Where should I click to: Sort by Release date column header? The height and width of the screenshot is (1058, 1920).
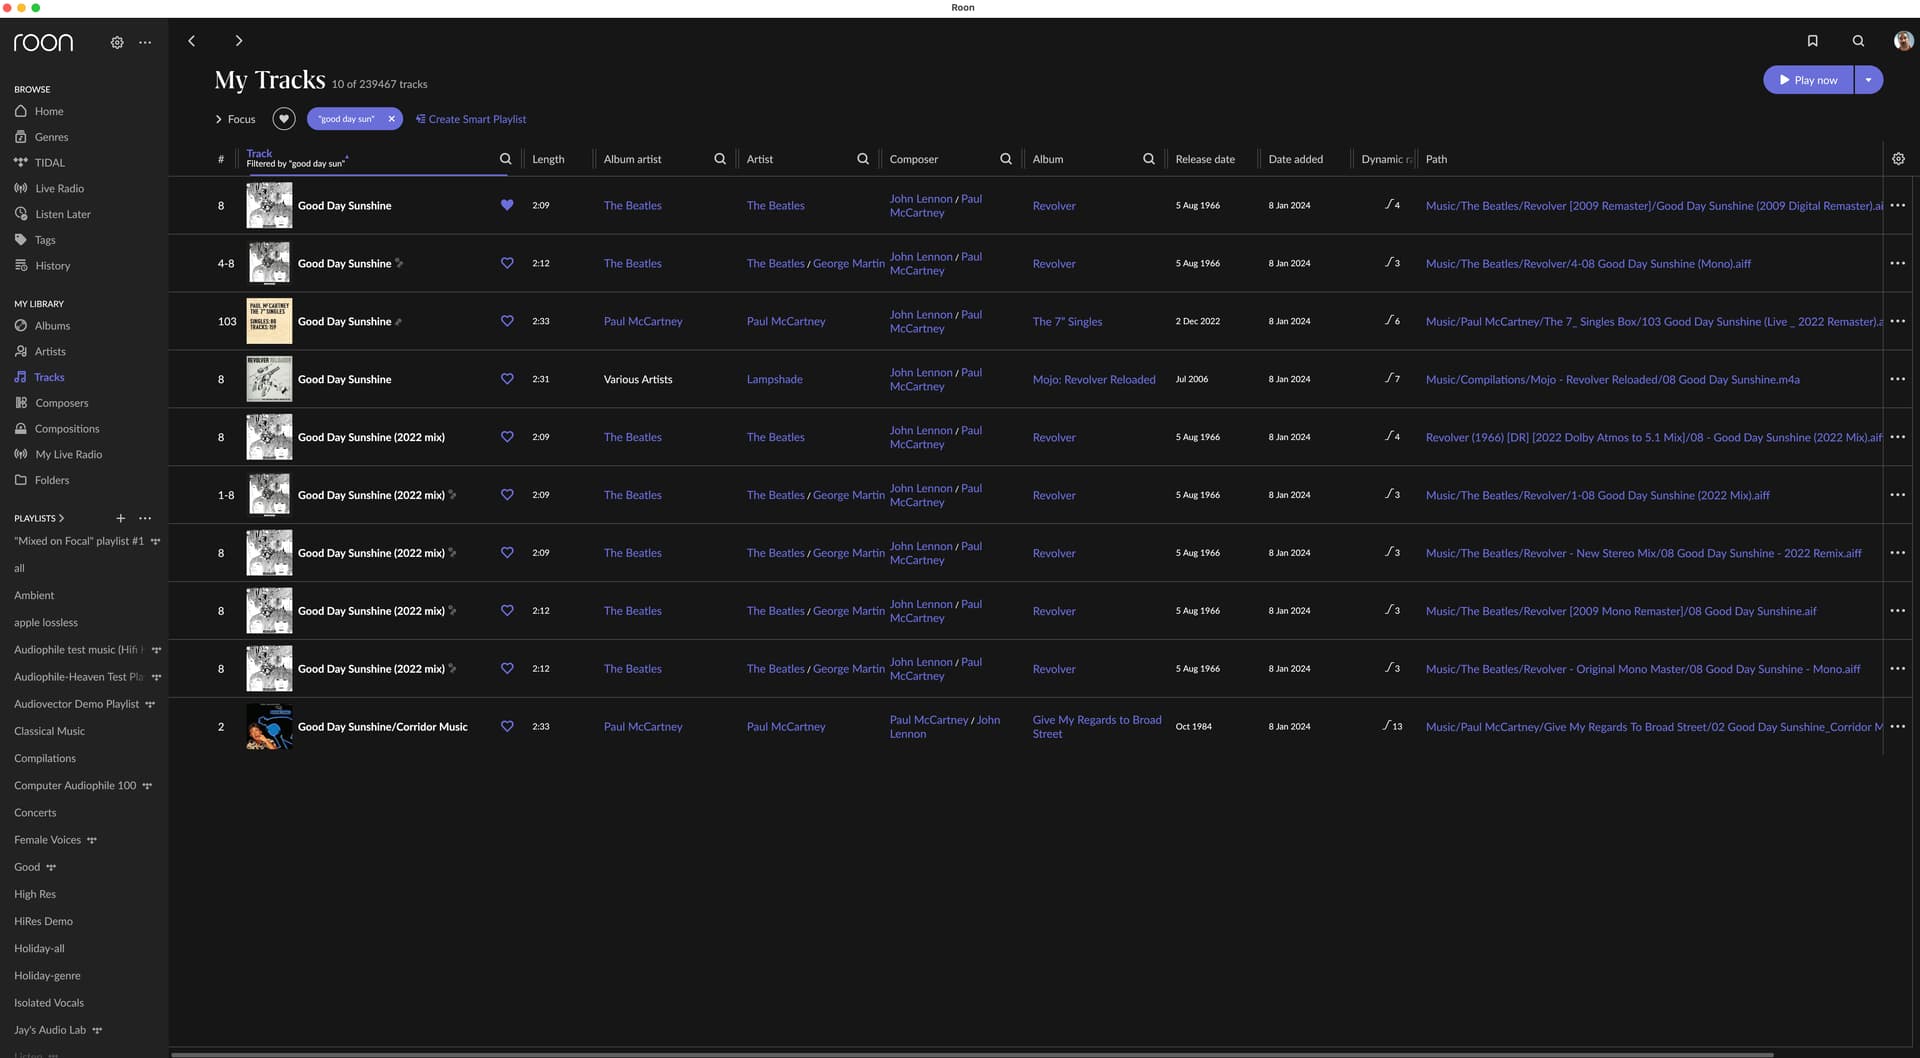[1205, 159]
